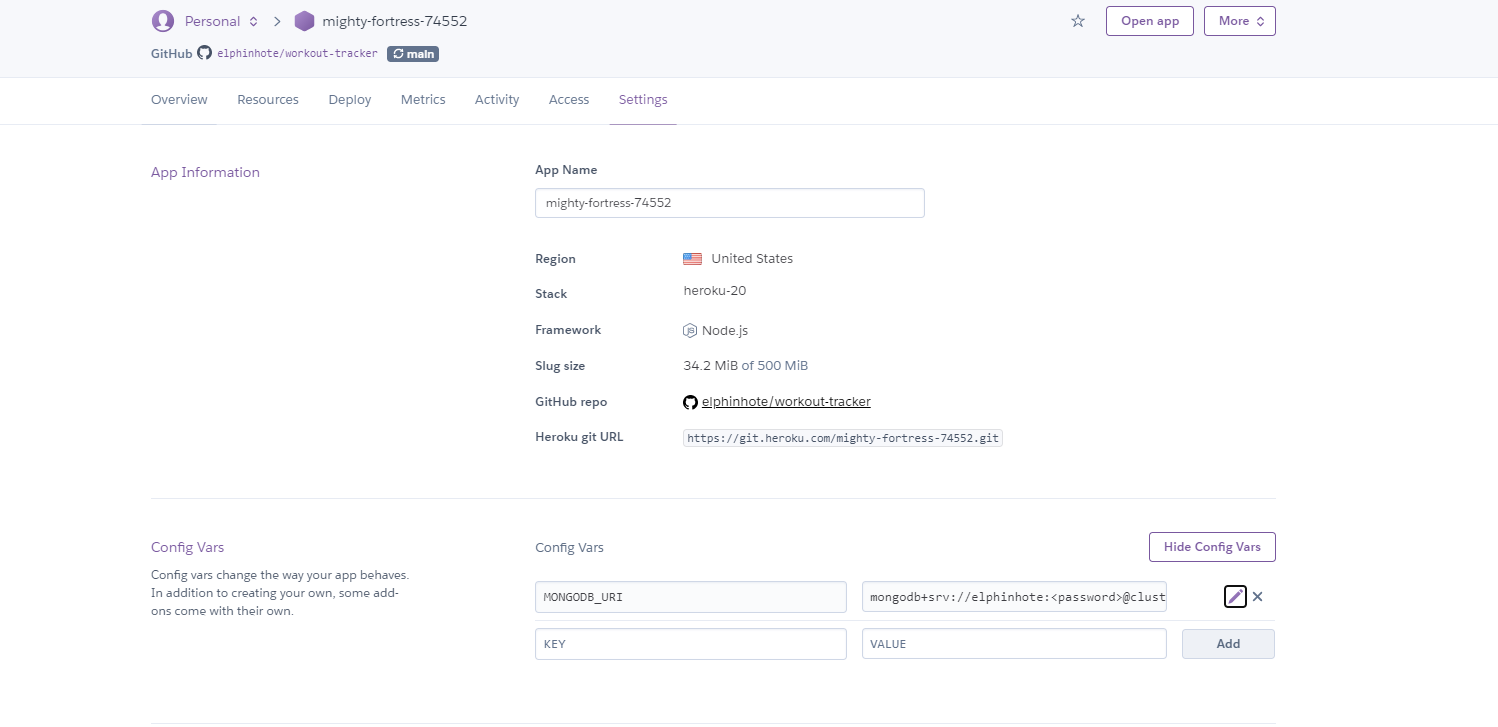Click the Open app button
1498x727 pixels.
click(1149, 20)
